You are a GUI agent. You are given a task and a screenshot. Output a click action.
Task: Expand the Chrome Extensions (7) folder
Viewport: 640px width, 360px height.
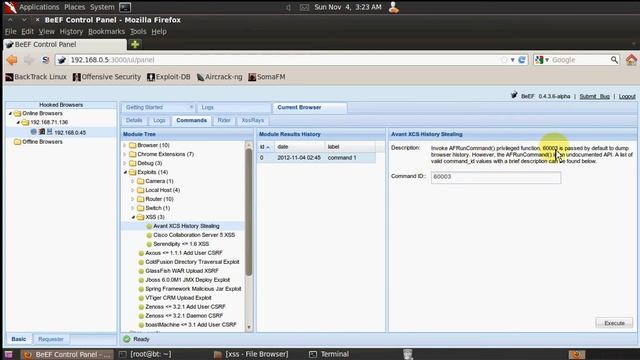tap(125, 154)
